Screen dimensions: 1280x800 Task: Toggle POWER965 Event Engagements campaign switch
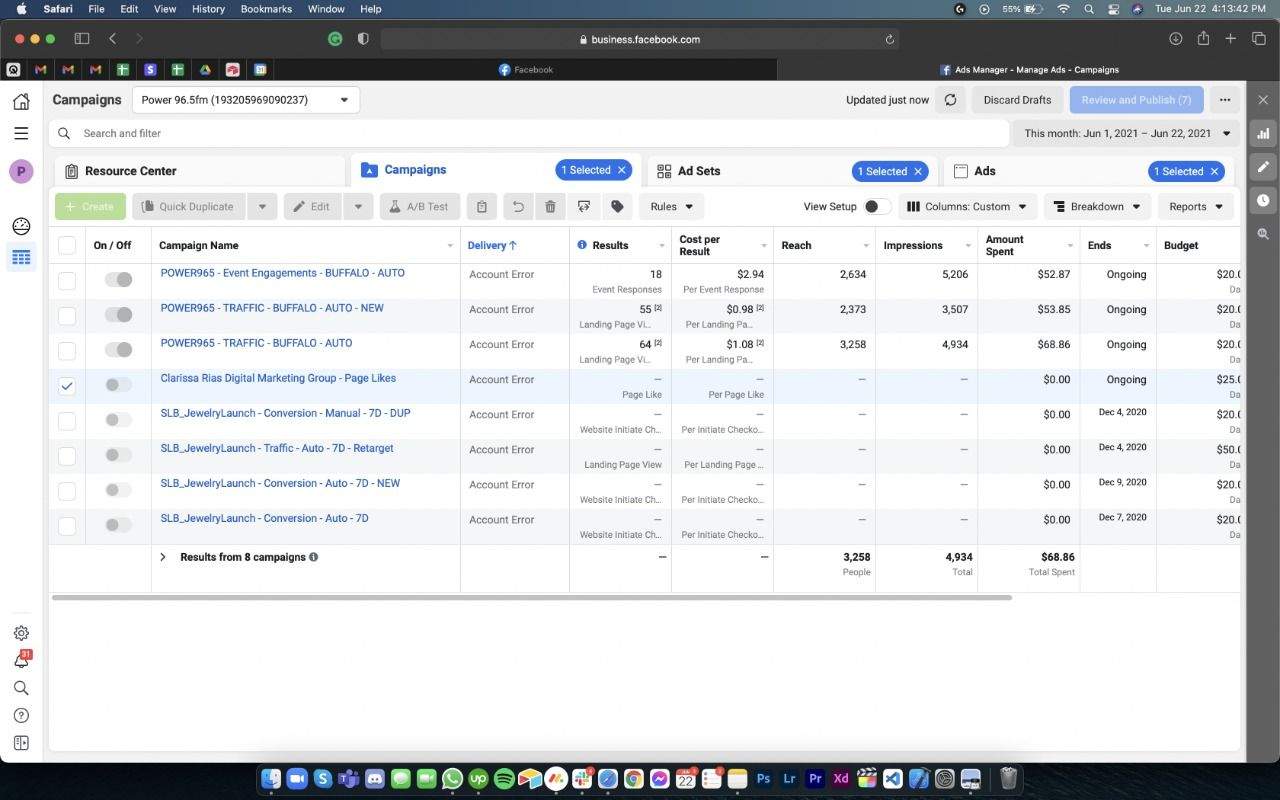118,280
